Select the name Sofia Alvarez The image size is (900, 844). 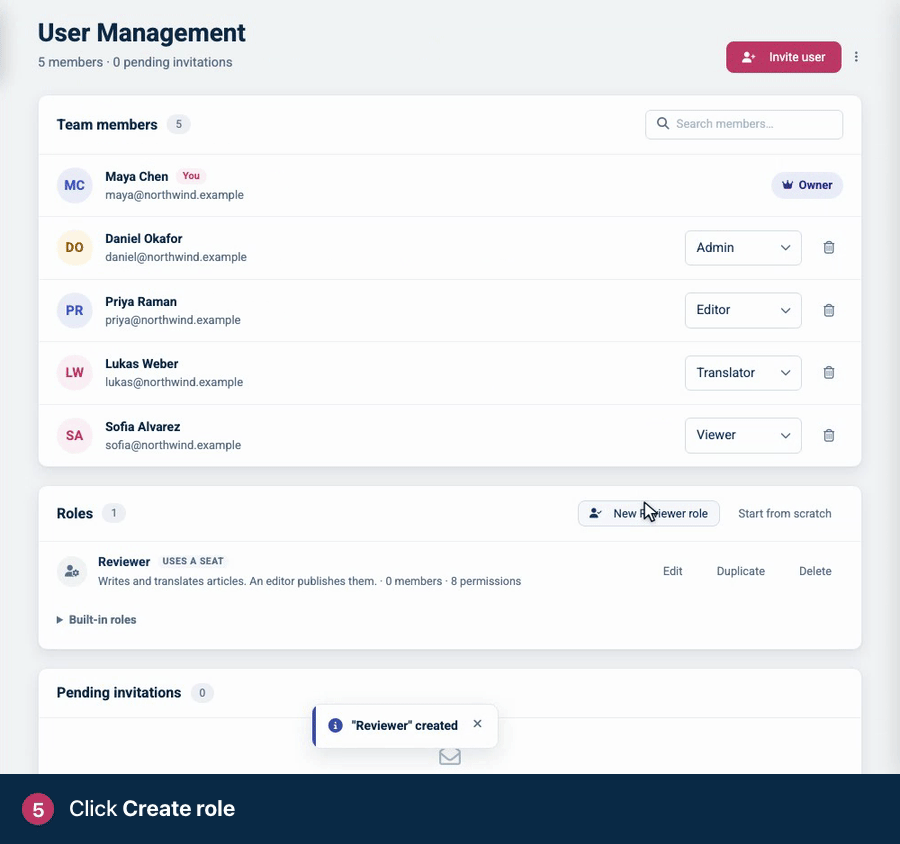142,427
